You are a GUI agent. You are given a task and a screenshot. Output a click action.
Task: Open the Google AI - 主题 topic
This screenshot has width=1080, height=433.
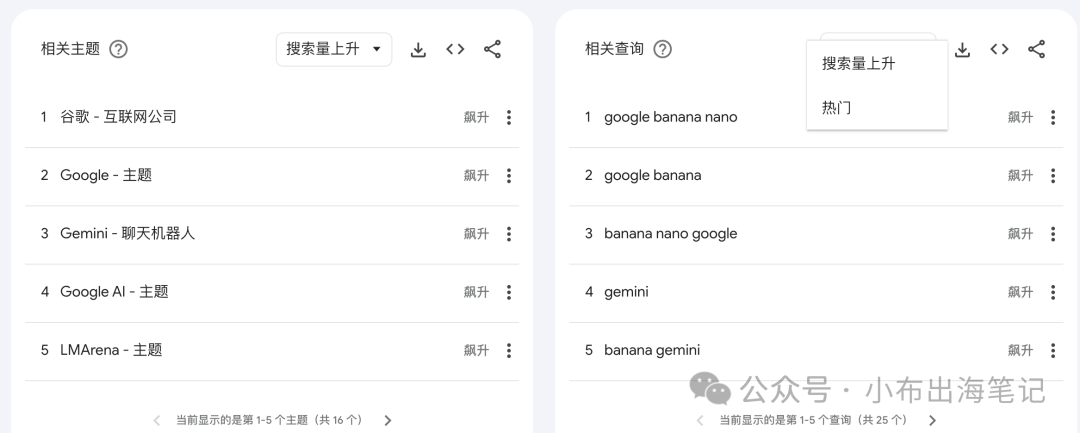114,292
